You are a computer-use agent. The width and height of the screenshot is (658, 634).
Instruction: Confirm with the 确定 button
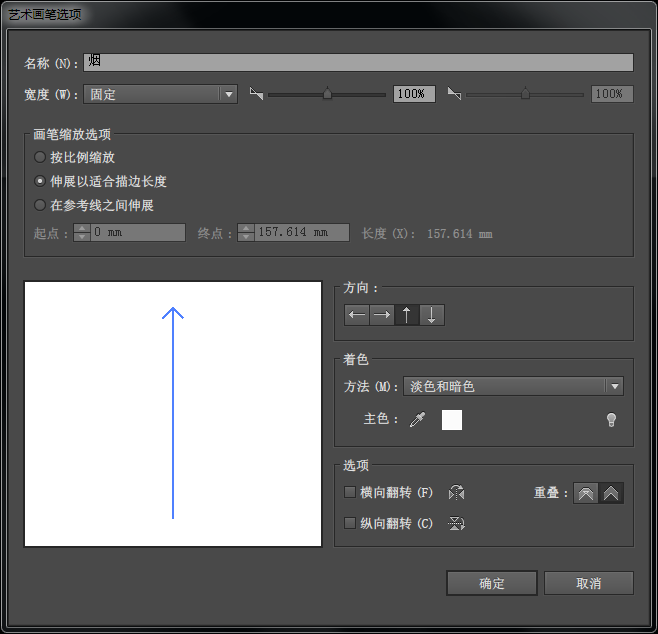(x=492, y=583)
